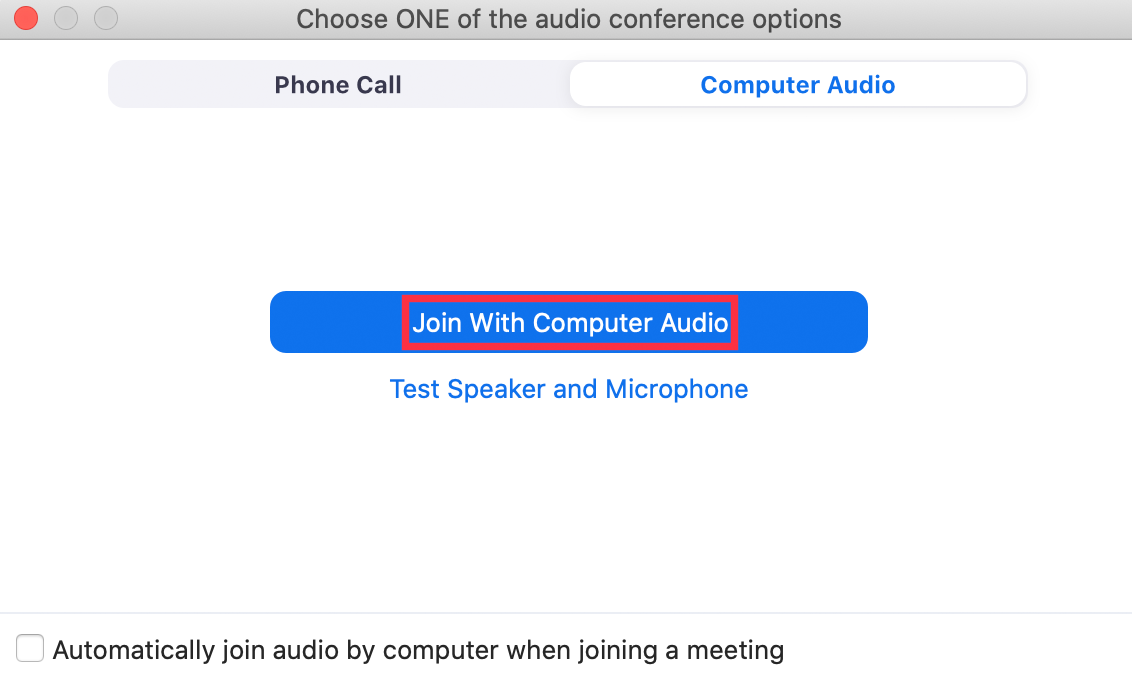
Task: Click the window title bar text
Action: (569, 19)
